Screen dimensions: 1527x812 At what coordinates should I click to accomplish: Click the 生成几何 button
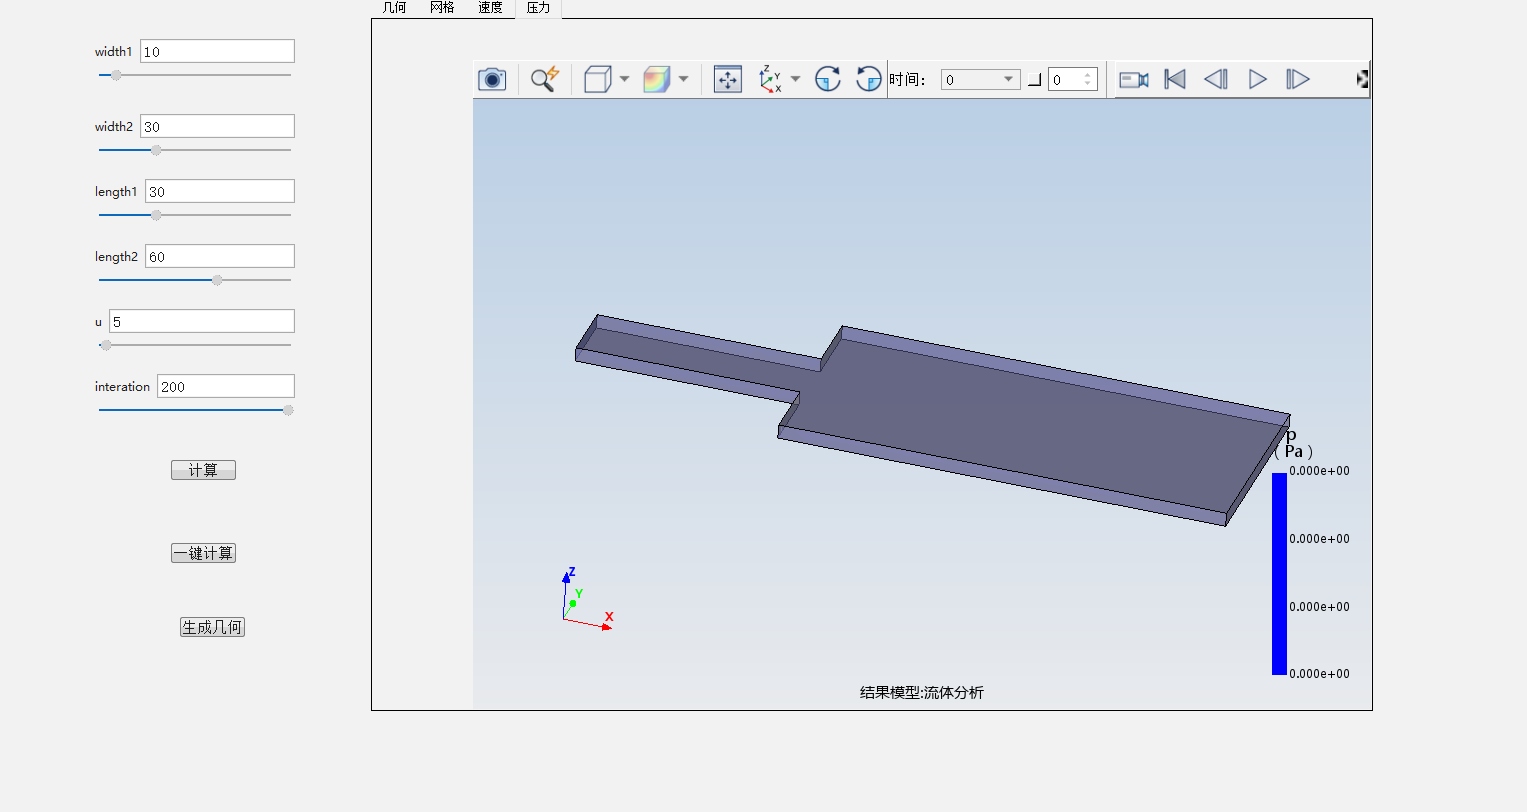tap(212, 627)
